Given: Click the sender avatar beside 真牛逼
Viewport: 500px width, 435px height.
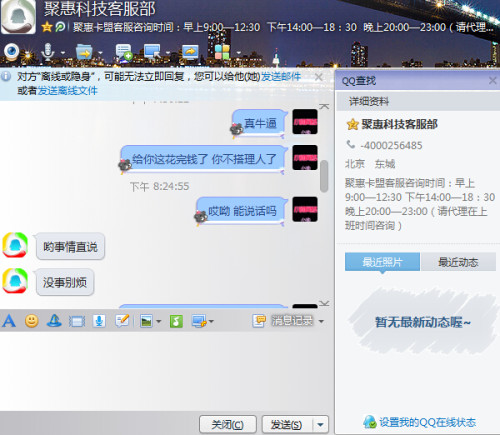Looking at the screenshot, I should [x=305, y=122].
